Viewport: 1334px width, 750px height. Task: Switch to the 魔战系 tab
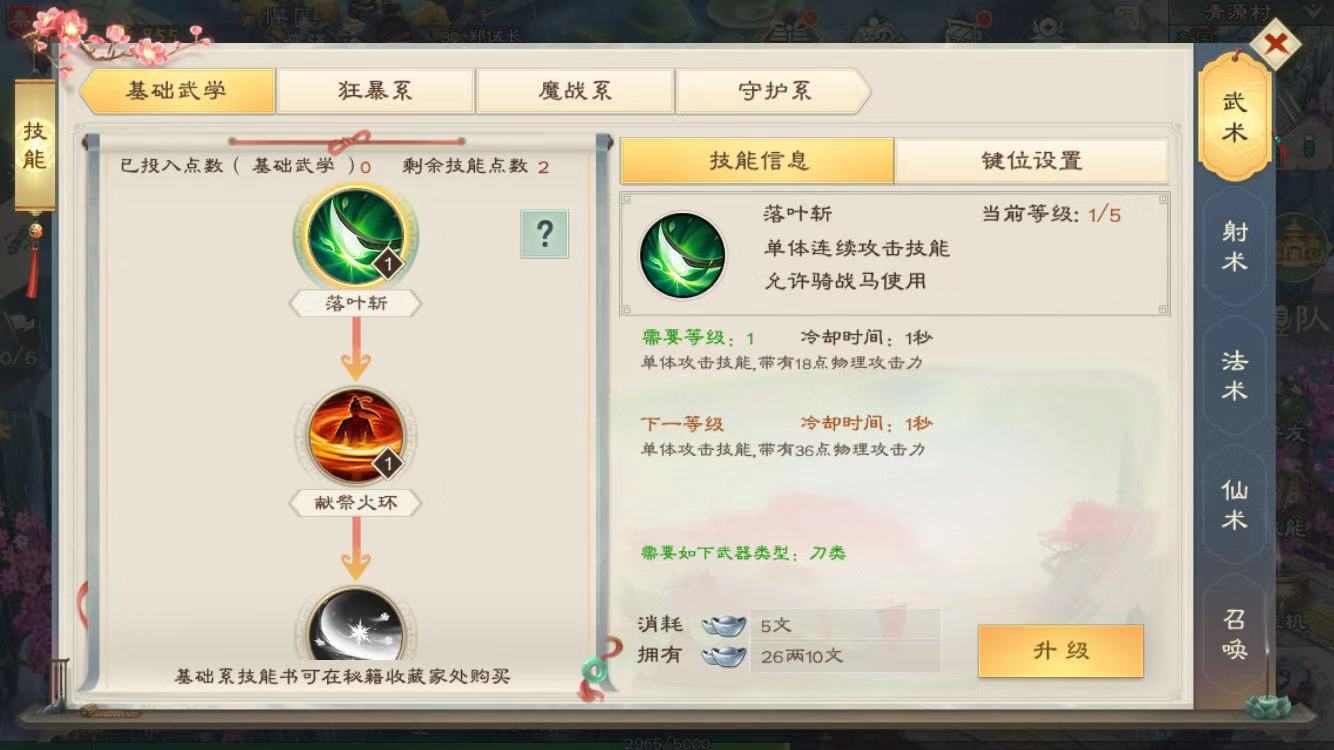(x=575, y=91)
